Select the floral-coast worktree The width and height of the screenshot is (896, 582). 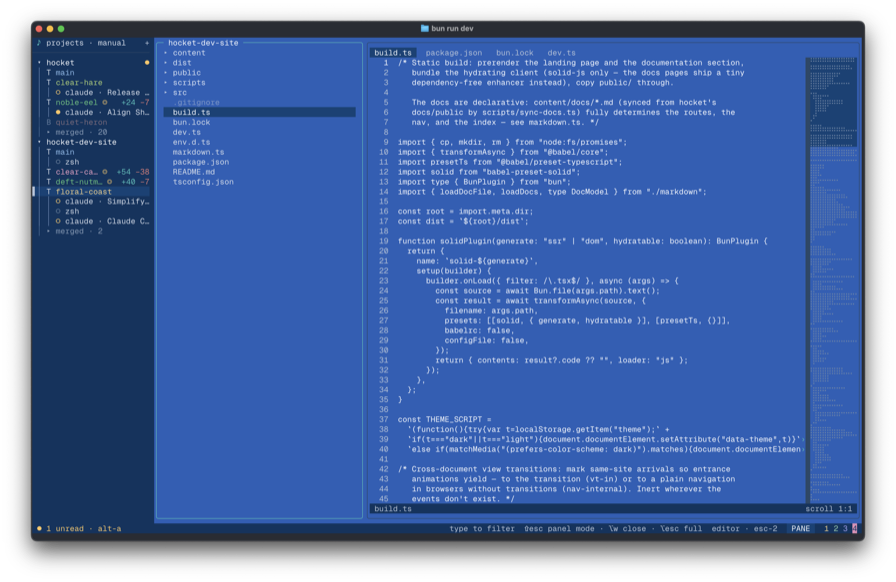[x=83, y=192]
